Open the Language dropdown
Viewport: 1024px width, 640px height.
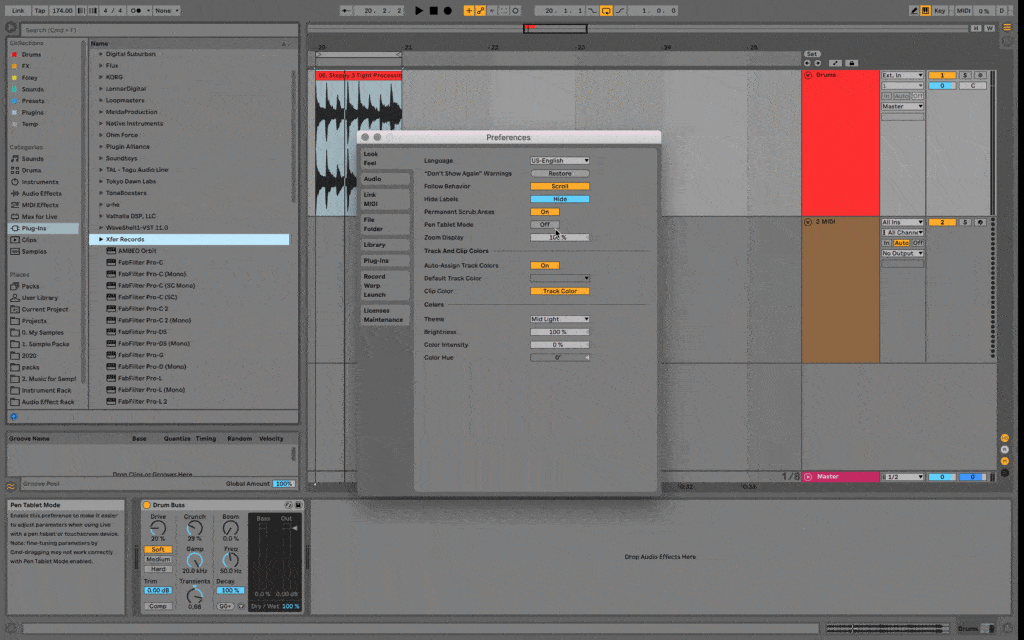(x=560, y=161)
